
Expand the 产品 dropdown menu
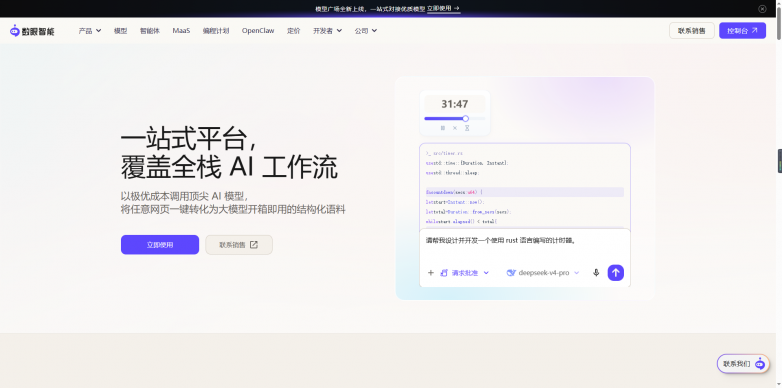click(90, 31)
